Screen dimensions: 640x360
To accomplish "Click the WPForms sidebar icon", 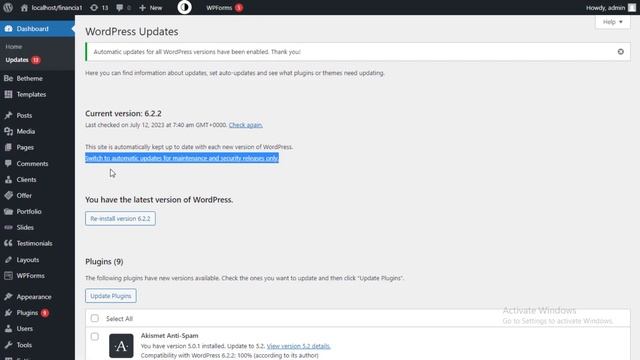I will click(x=9, y=276).
